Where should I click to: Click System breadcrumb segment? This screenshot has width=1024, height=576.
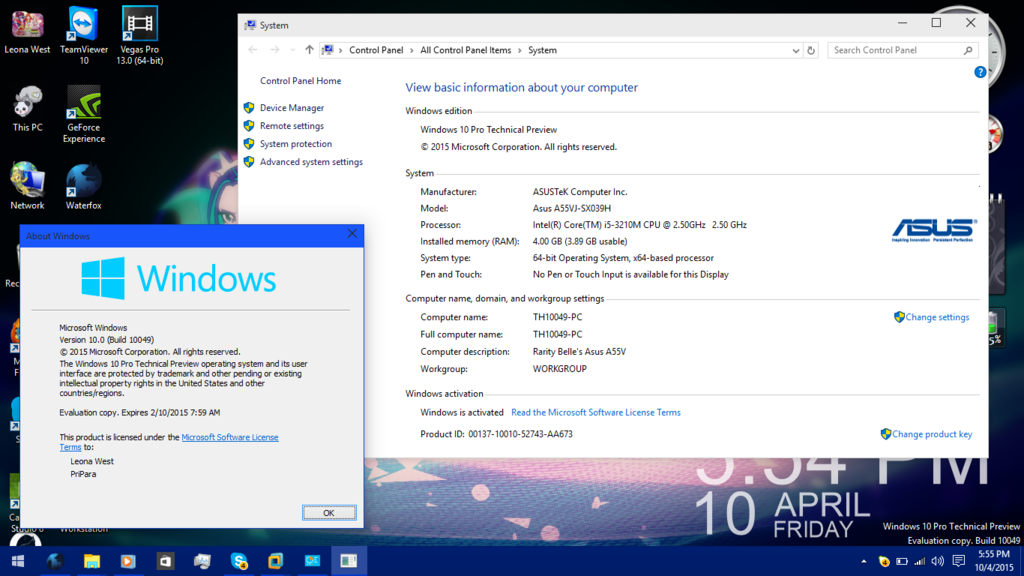pyautogui.click(x=542, y=50)
